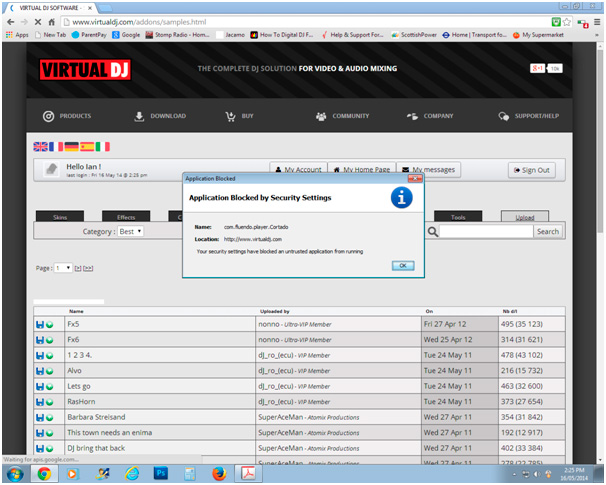Open the Stomp Radio bookmark

177,35
